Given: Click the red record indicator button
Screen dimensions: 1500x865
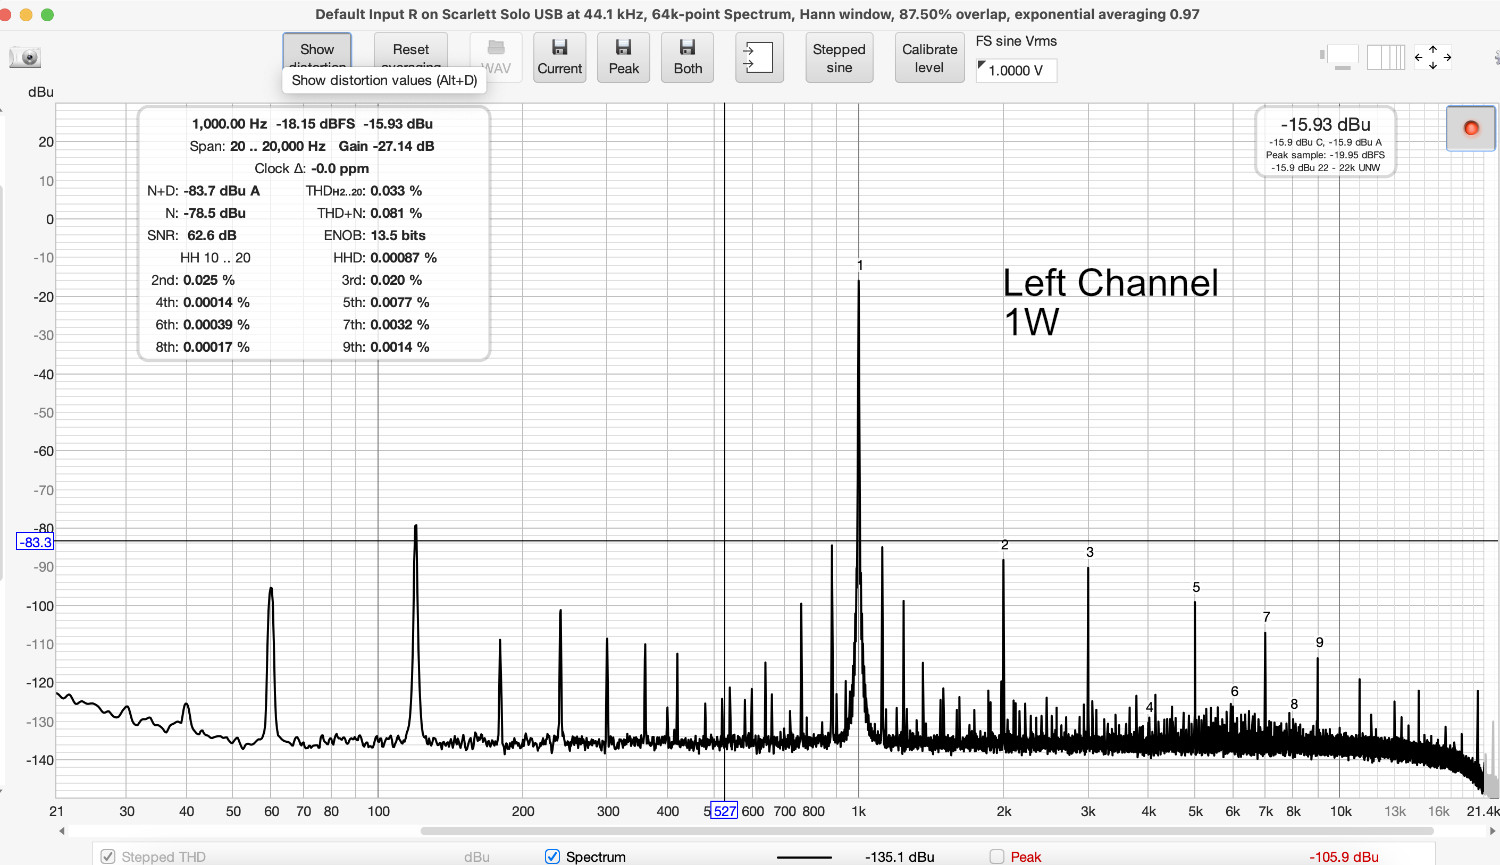Looking at the screenshot, I should point(1470,128).
